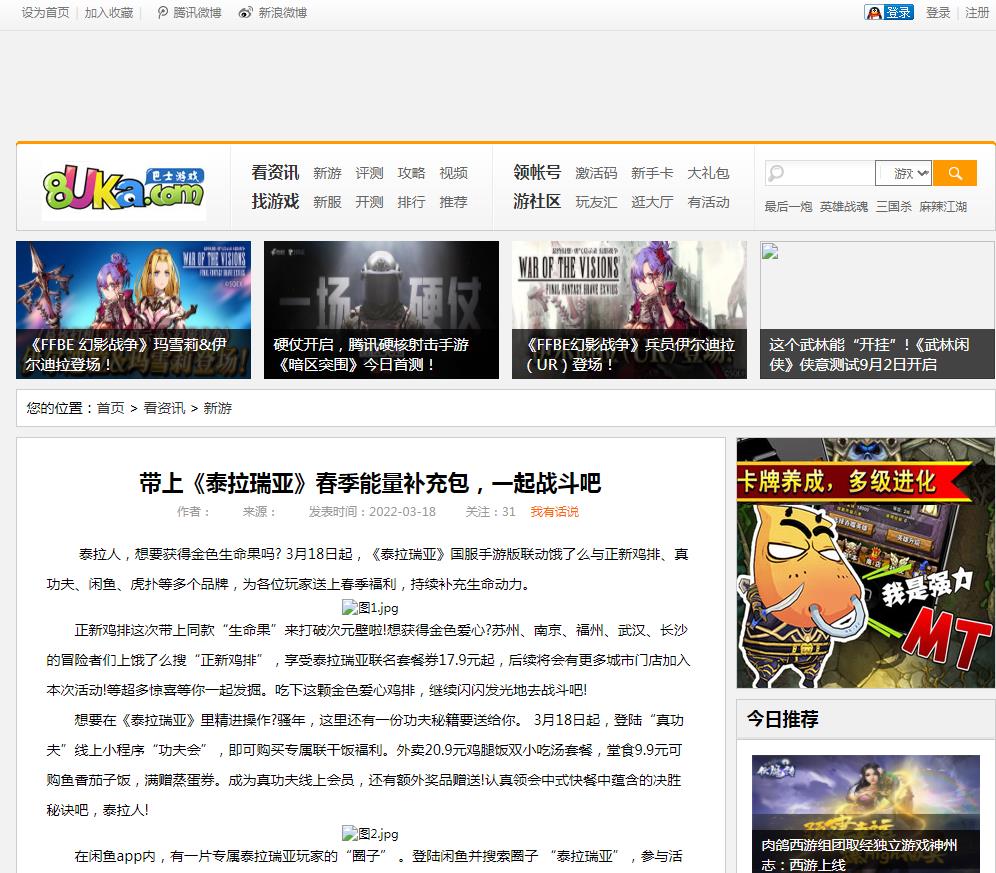Click 看资讯 in the breadcrumb
The height and width of the screenshot is (873, 996).
(165, 408)
